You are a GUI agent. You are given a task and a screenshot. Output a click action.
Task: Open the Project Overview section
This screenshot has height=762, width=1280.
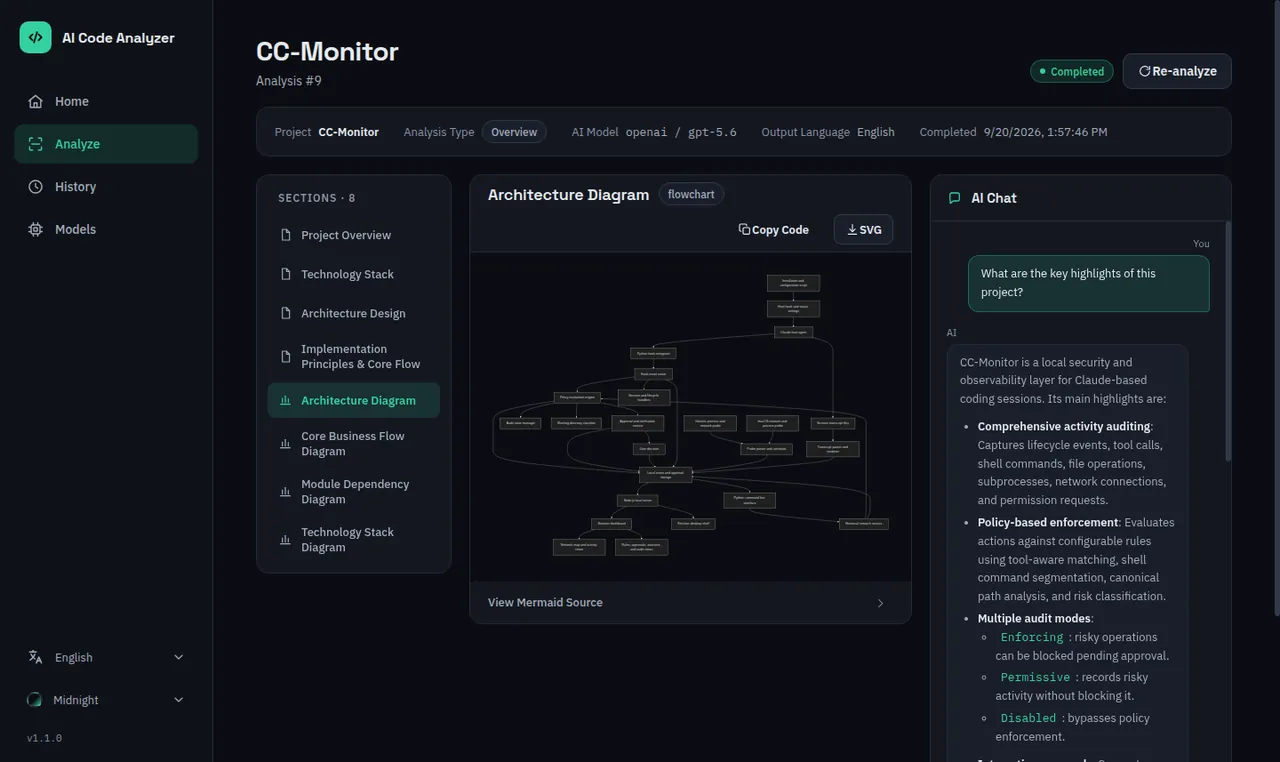pos(354,235)
